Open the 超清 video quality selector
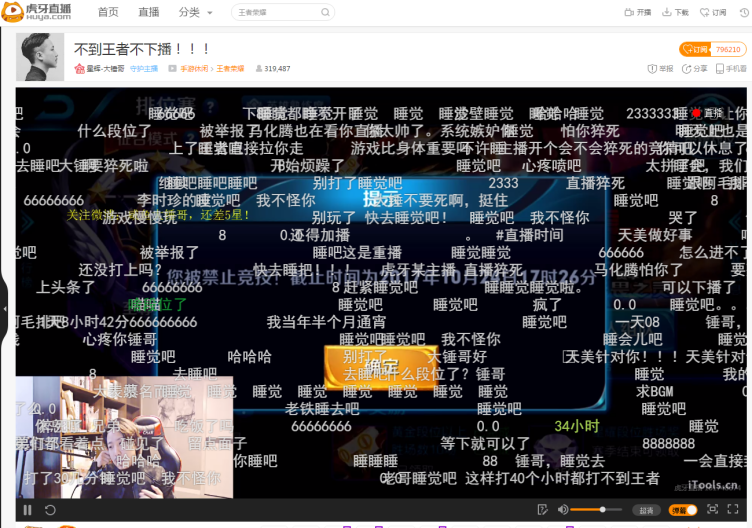The image size is (752, 528). coord(646,510)
